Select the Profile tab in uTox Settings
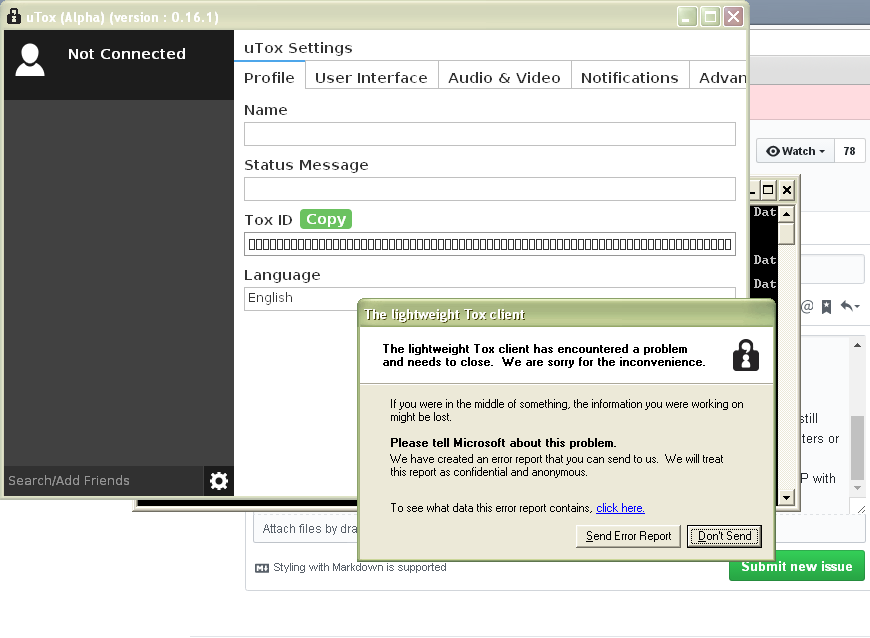 (269, 77)
